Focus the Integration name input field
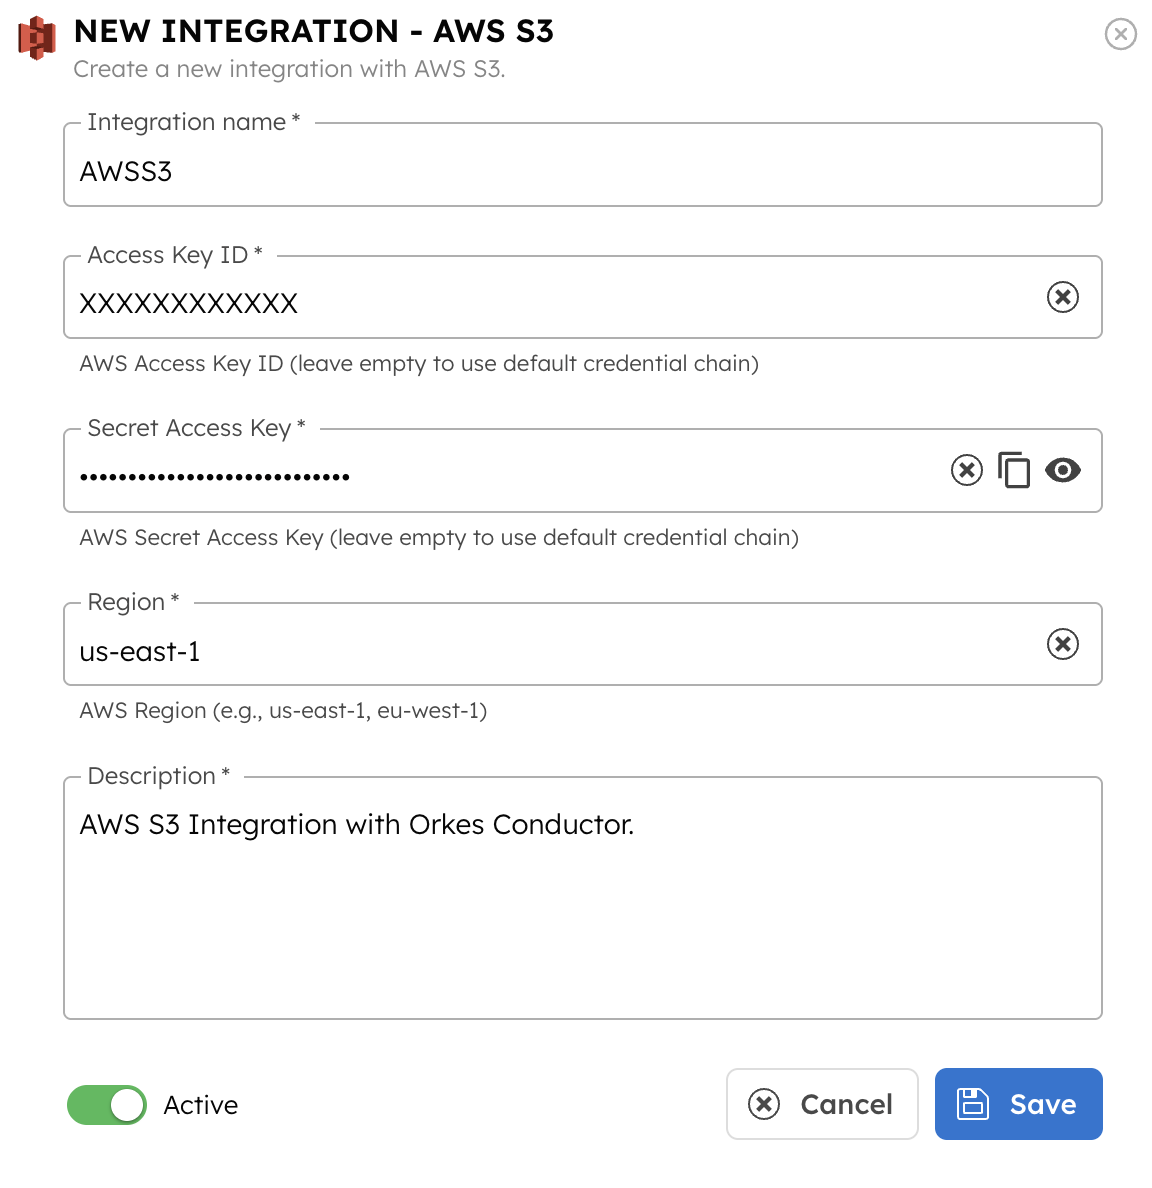Image resolution: width=1152 pixels, height=1188 pixels. [x=582, y=165]
